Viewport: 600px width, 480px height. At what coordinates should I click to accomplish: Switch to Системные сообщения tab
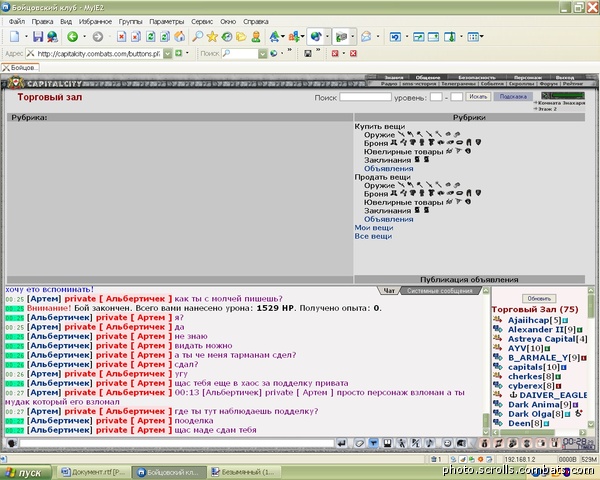(x=440, y=291)
